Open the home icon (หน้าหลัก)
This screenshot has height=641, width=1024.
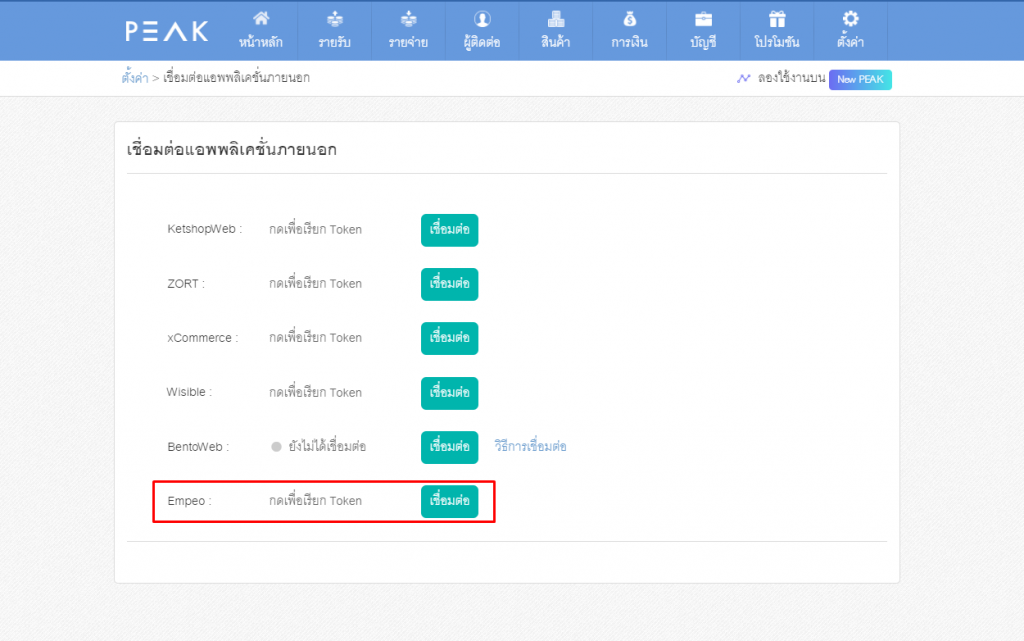pyautogui.click(x=261, y=19)
